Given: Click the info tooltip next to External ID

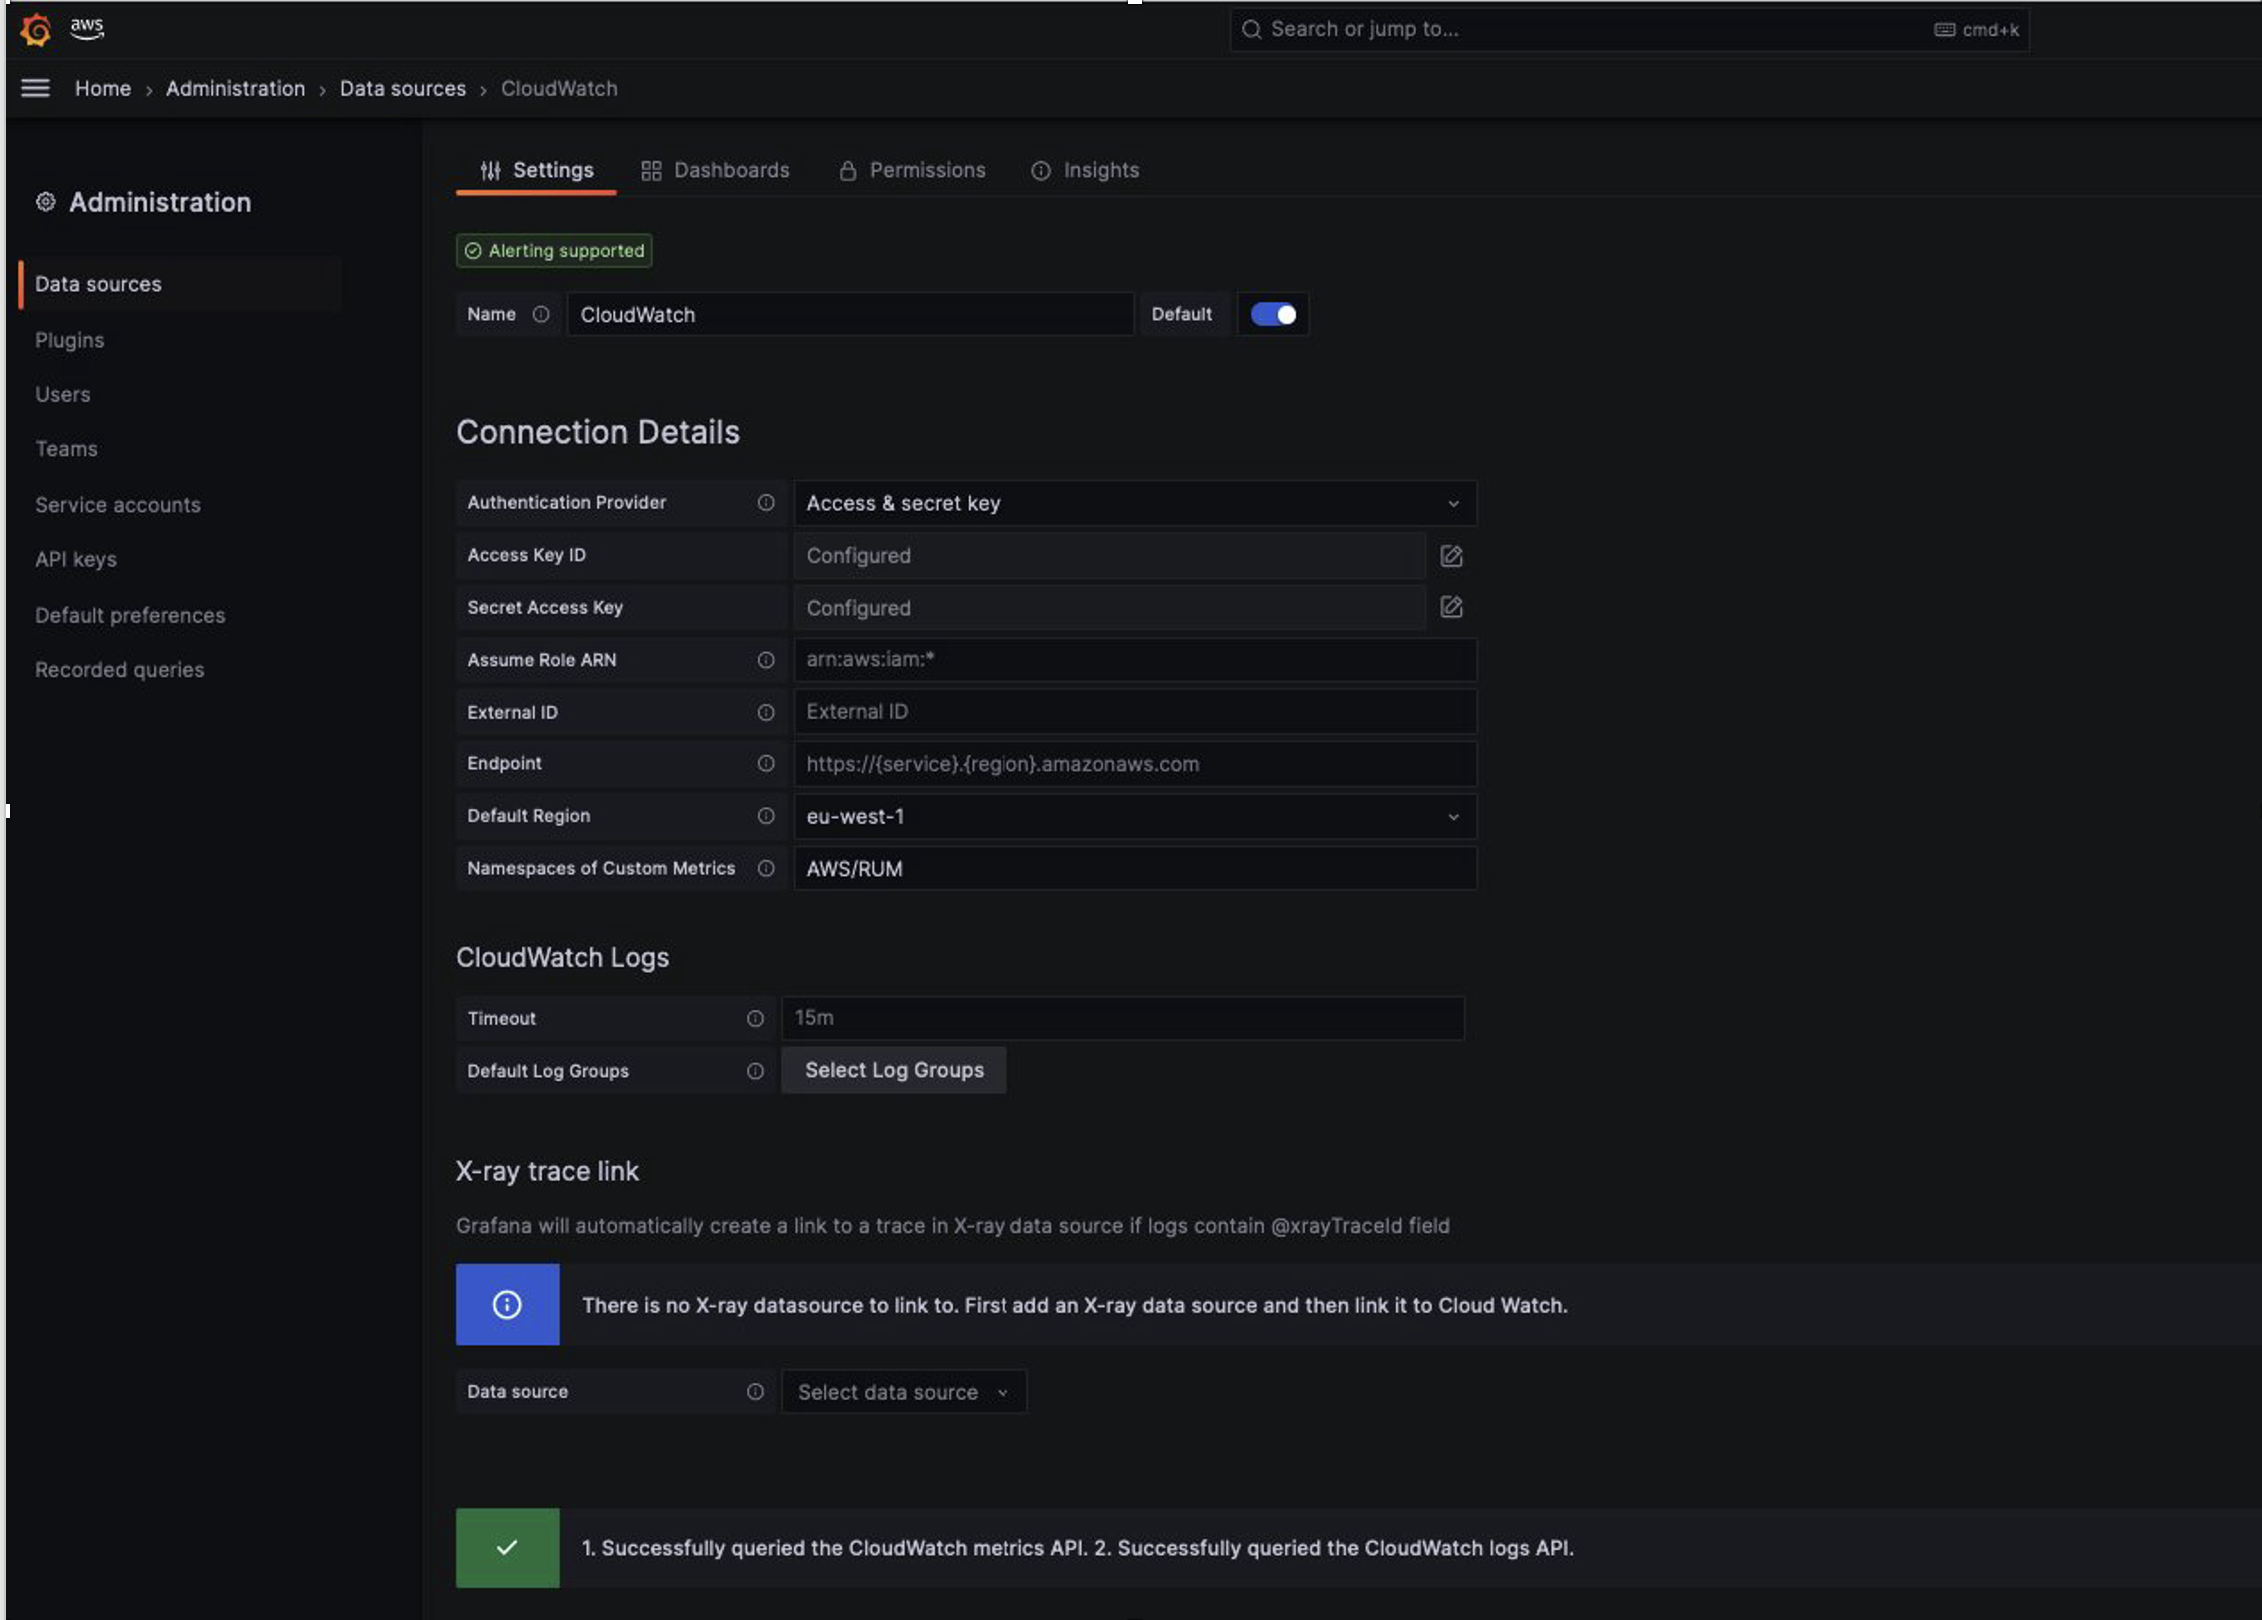Looking at the screenshot, I should click(766, 712).
